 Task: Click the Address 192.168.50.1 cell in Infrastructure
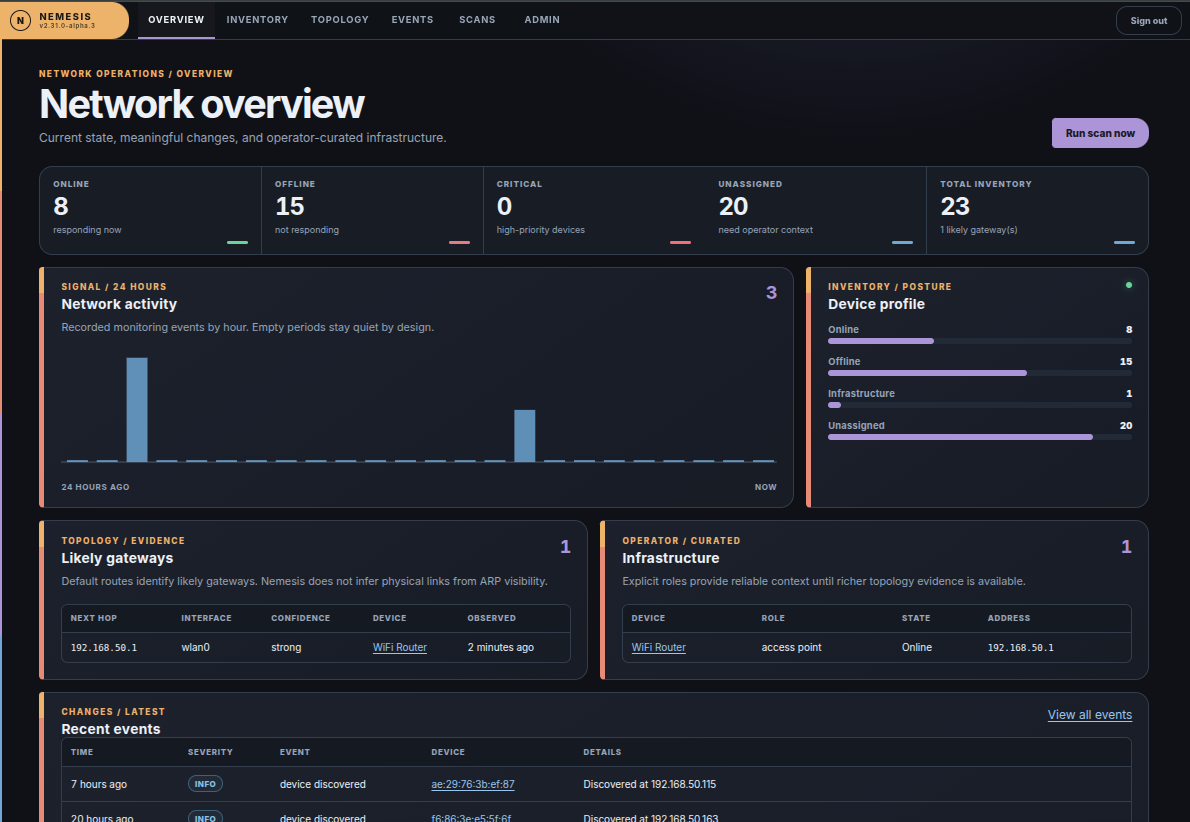click(1020, 647)
